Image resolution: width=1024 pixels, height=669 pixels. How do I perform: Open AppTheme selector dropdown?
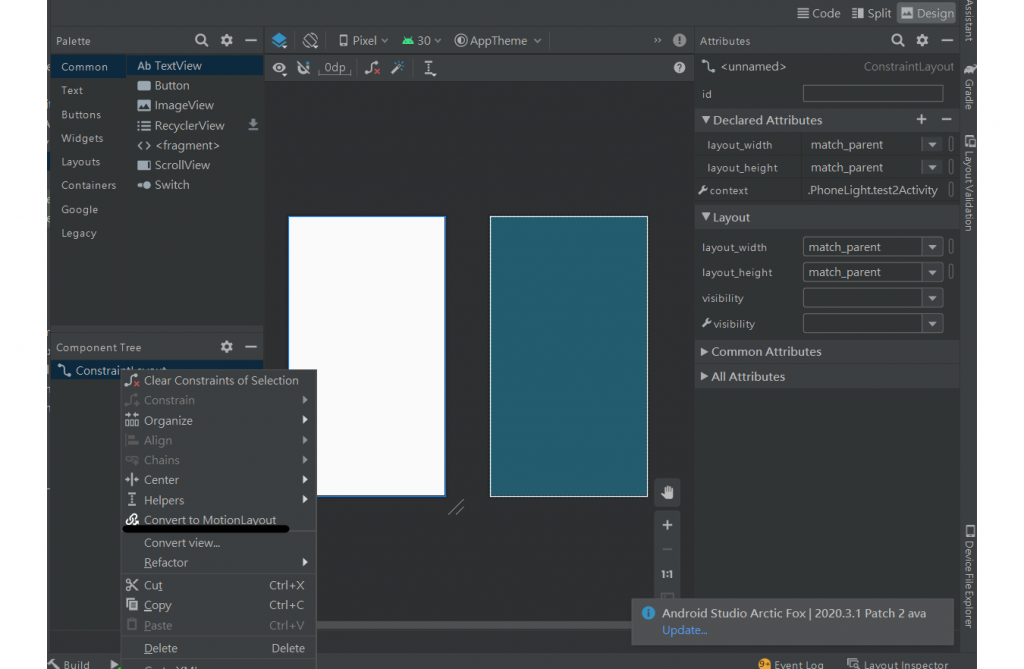498,41
